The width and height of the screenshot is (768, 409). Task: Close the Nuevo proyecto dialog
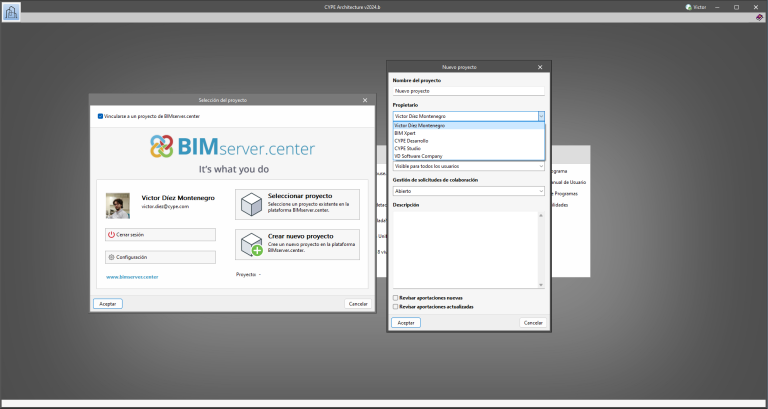pos(540,67)
